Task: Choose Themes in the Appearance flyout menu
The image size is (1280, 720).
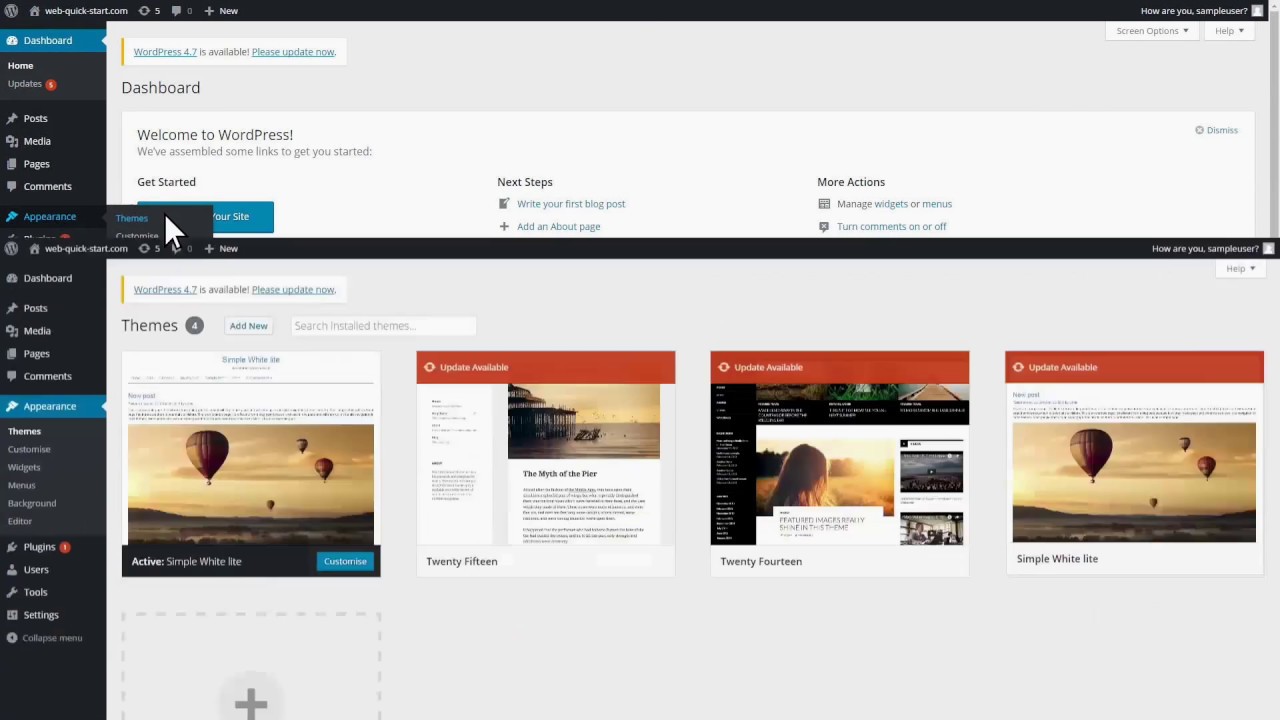Action: tap(132, 218)
